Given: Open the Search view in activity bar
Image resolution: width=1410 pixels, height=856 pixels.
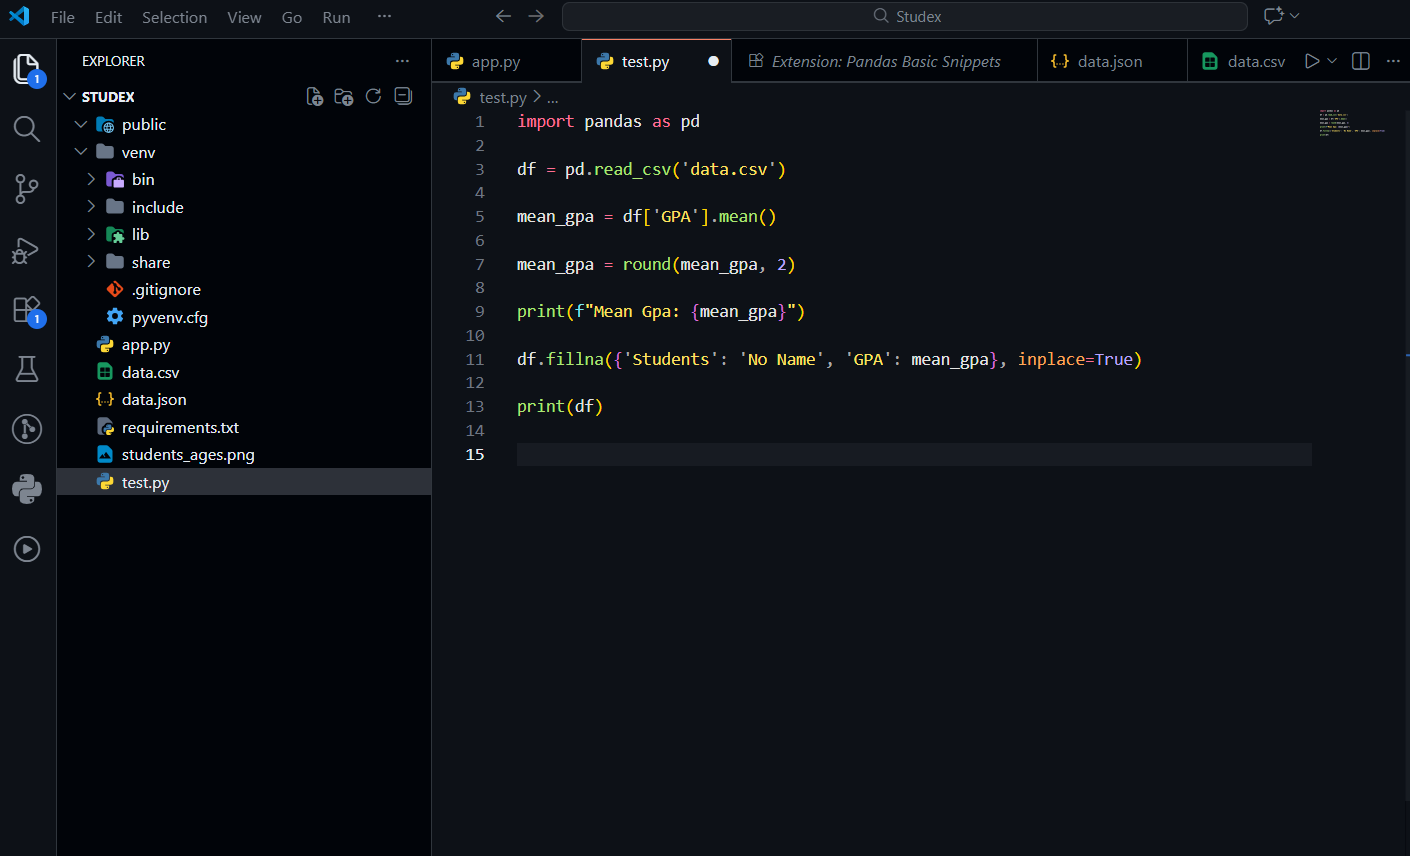Looking at the screenshot, I should point(27,129).
